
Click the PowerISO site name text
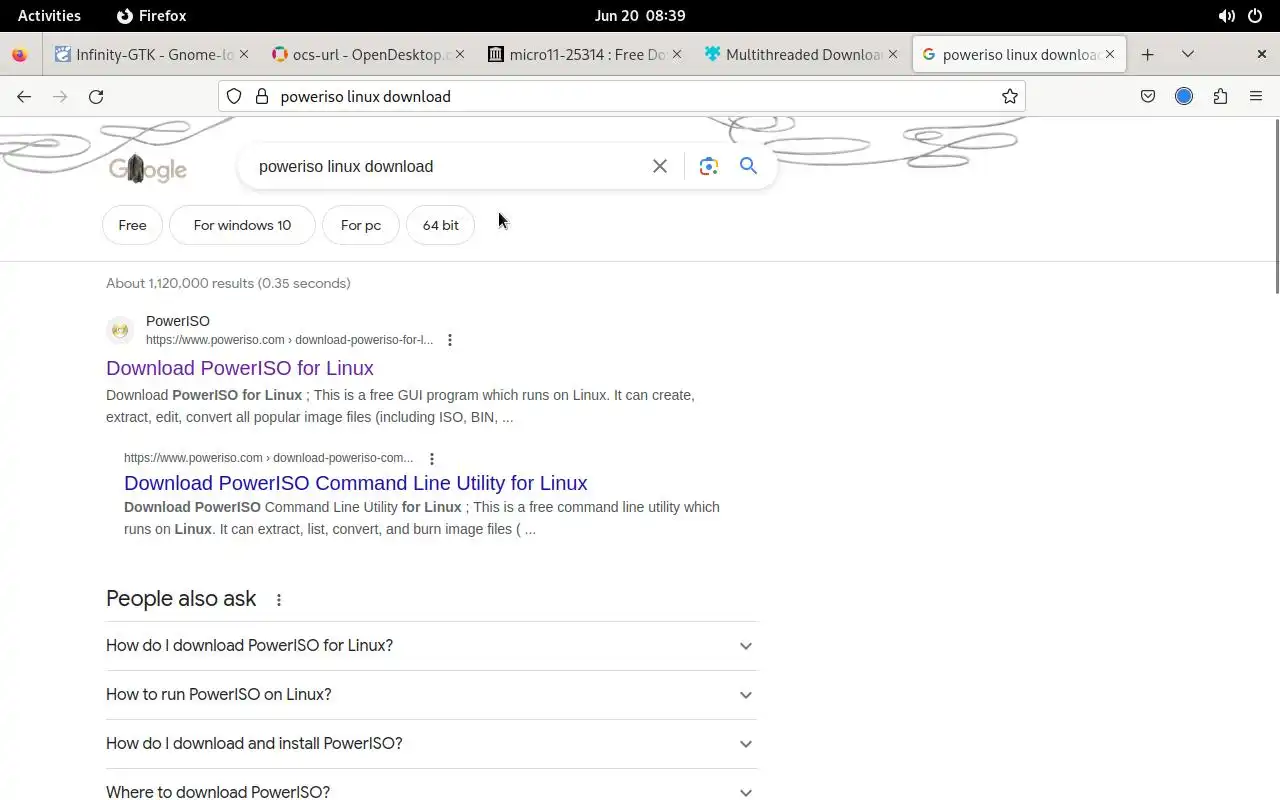(178, 321)
